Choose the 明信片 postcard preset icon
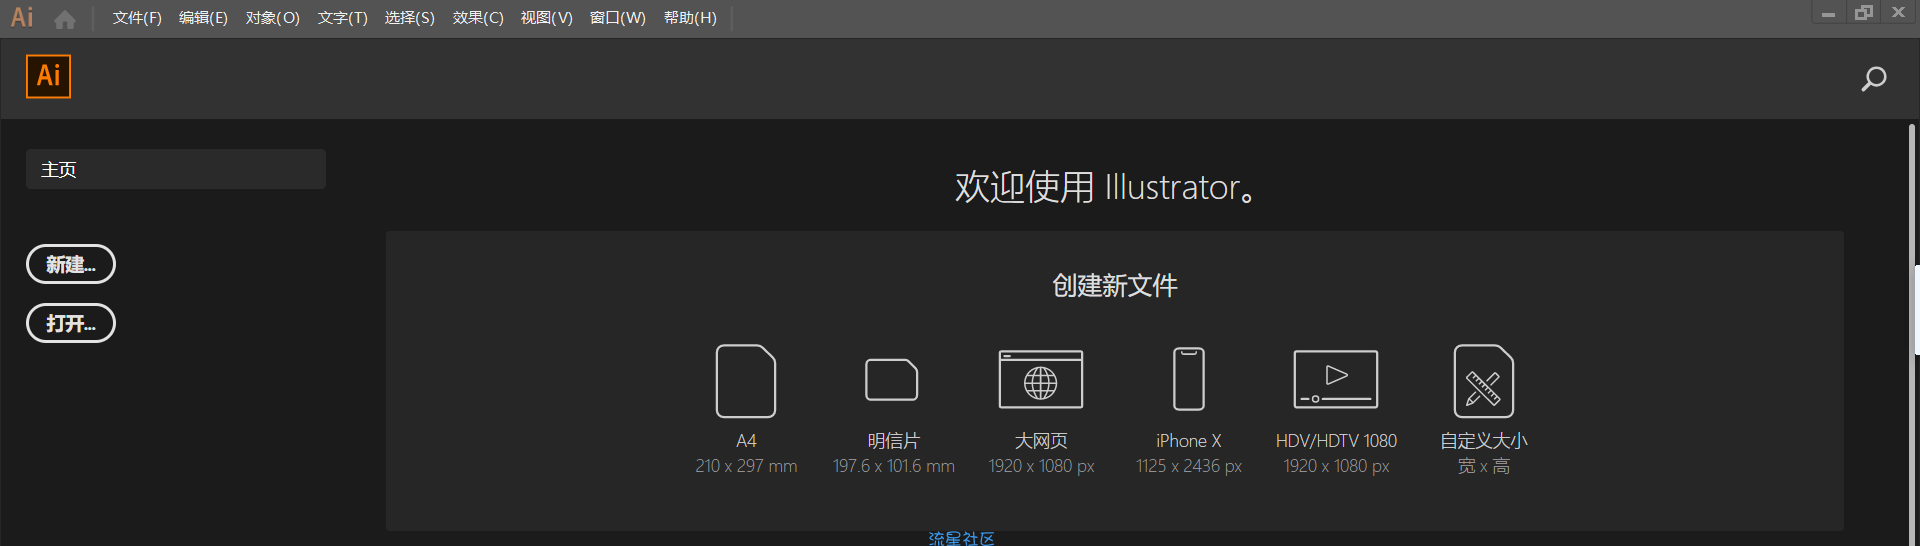The height and width of the screenshot is (546, 1920). click(x=892, y=380)
